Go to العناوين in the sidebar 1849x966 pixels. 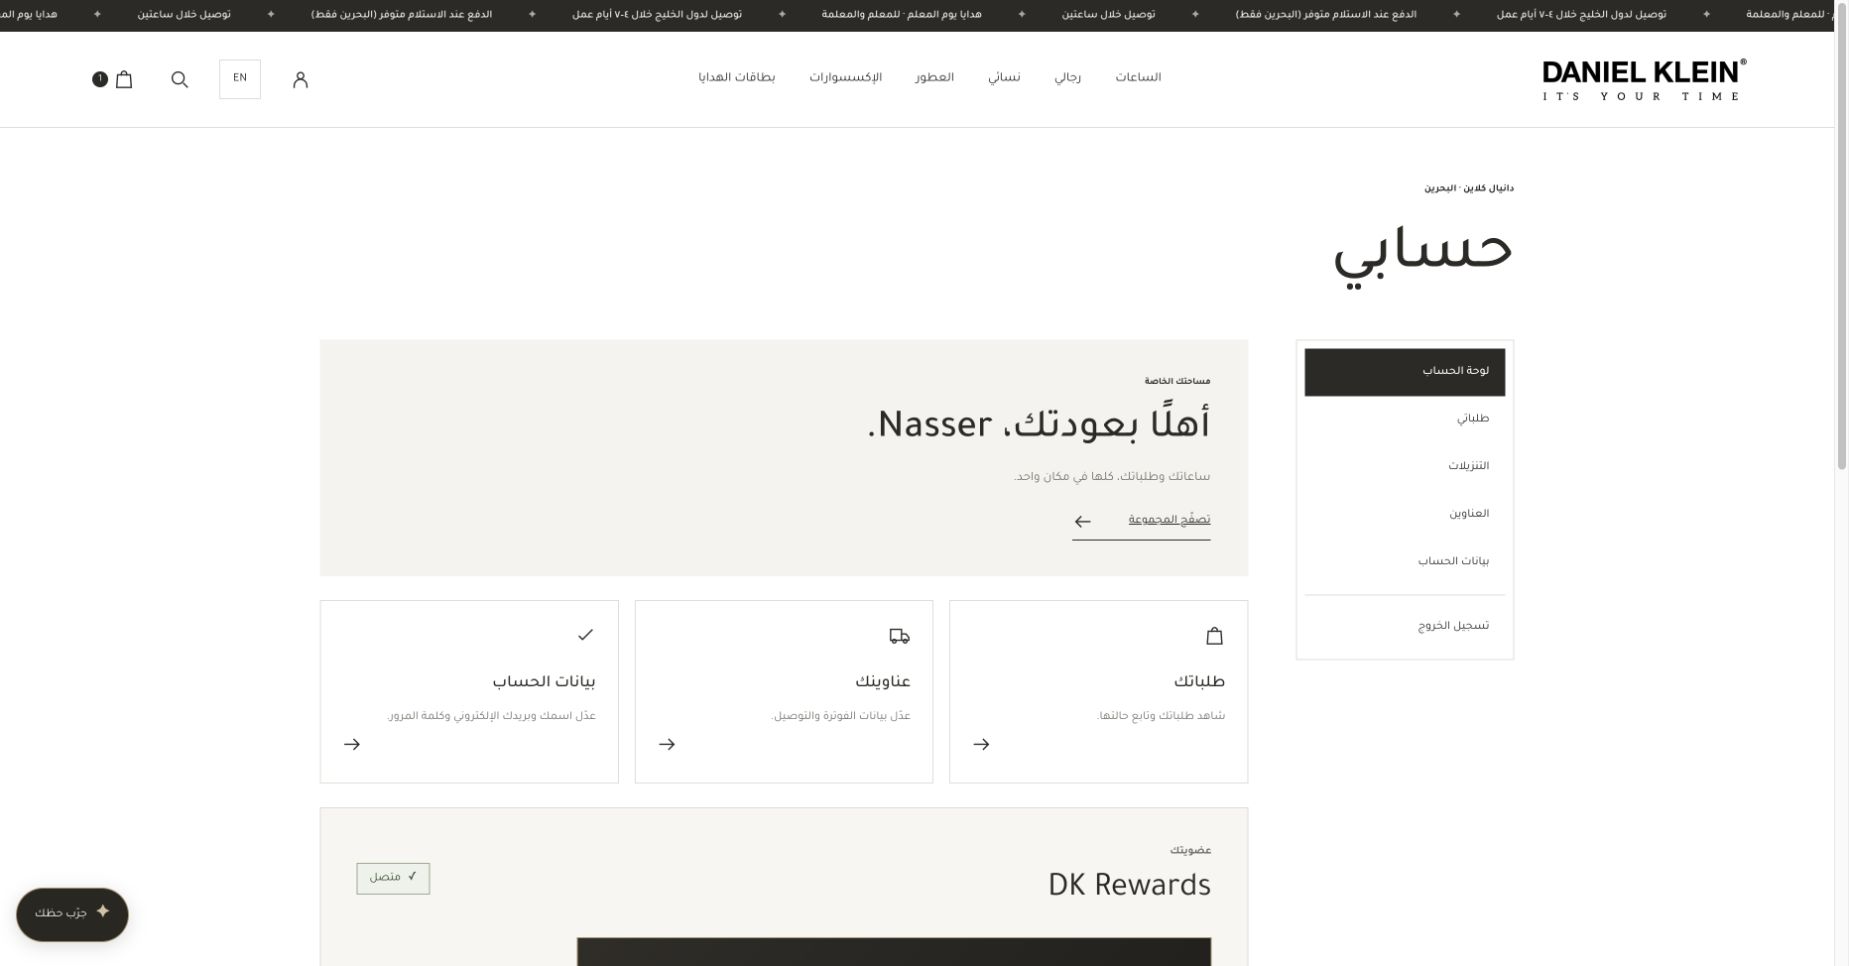tap(1404, 514)
